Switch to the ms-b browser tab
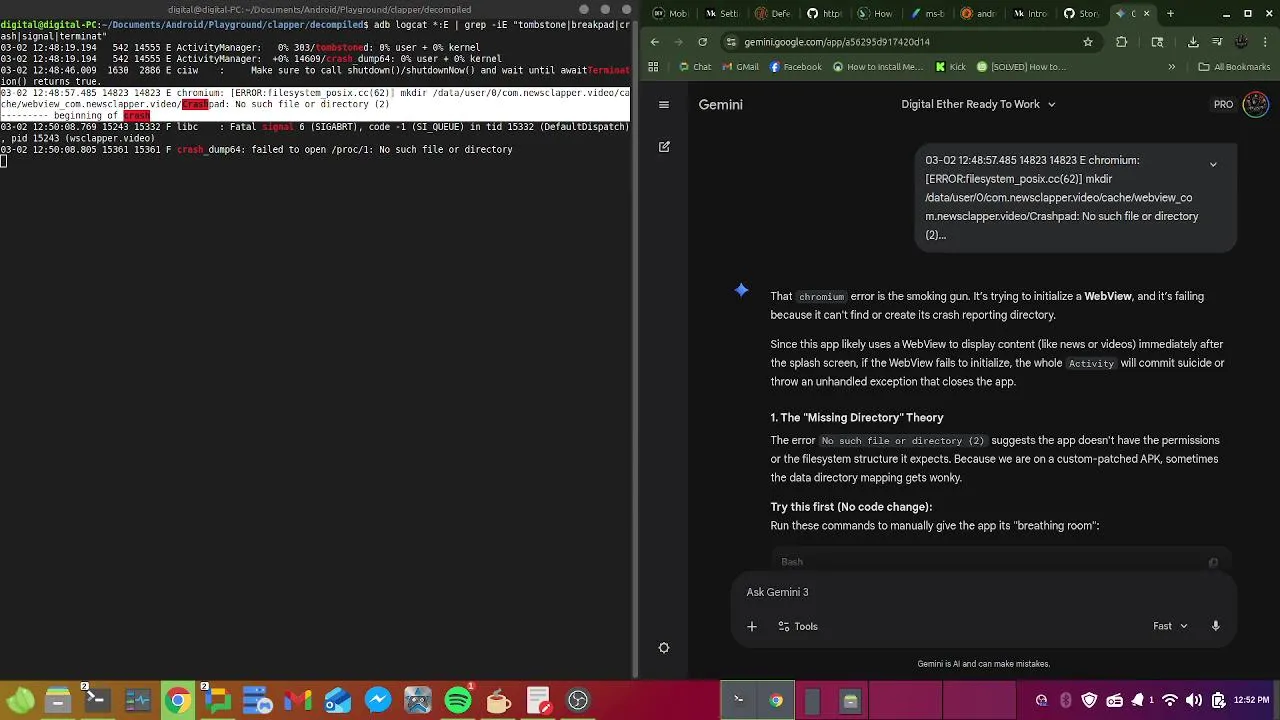The height and width of the screenshot is (720, 1280). coord(927,14)
